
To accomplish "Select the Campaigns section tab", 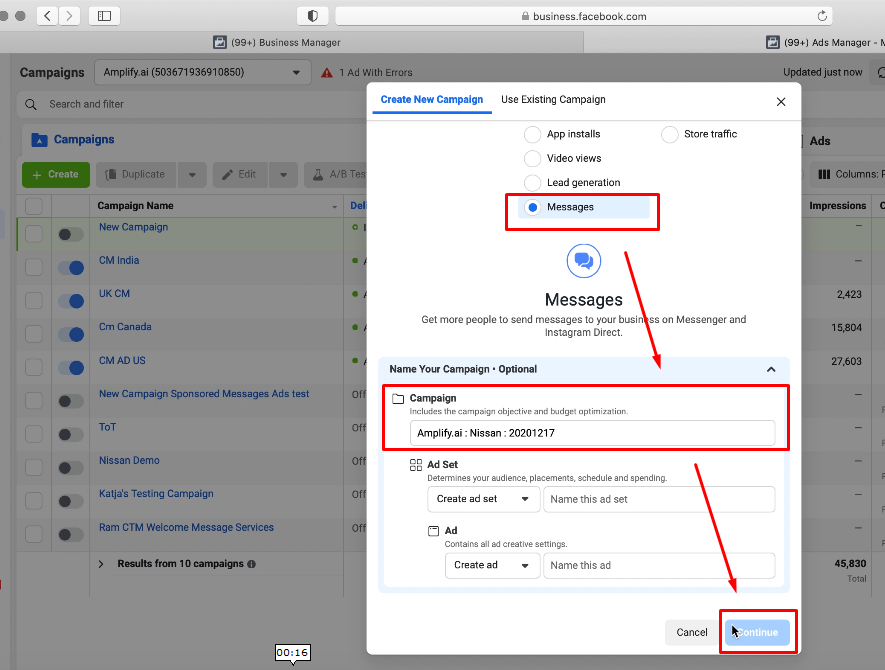I will point(84,139).
